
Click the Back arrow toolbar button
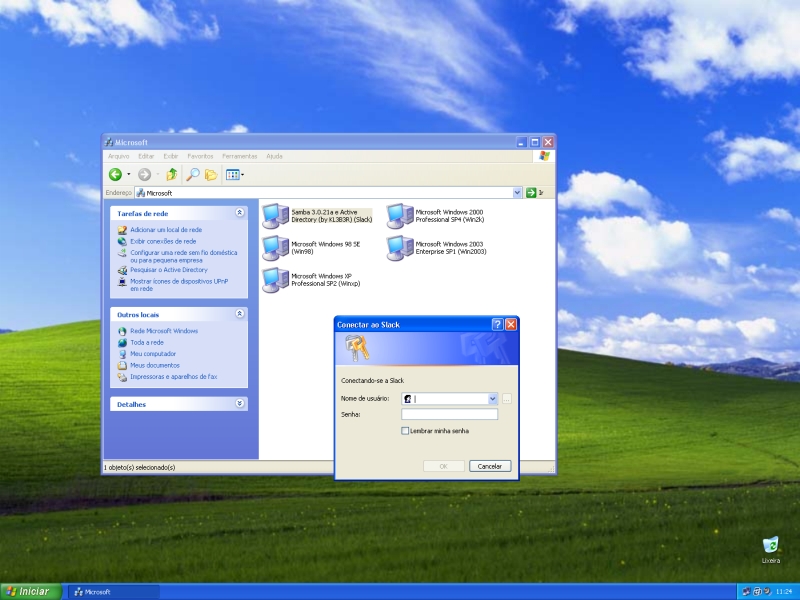pos(116,174)
